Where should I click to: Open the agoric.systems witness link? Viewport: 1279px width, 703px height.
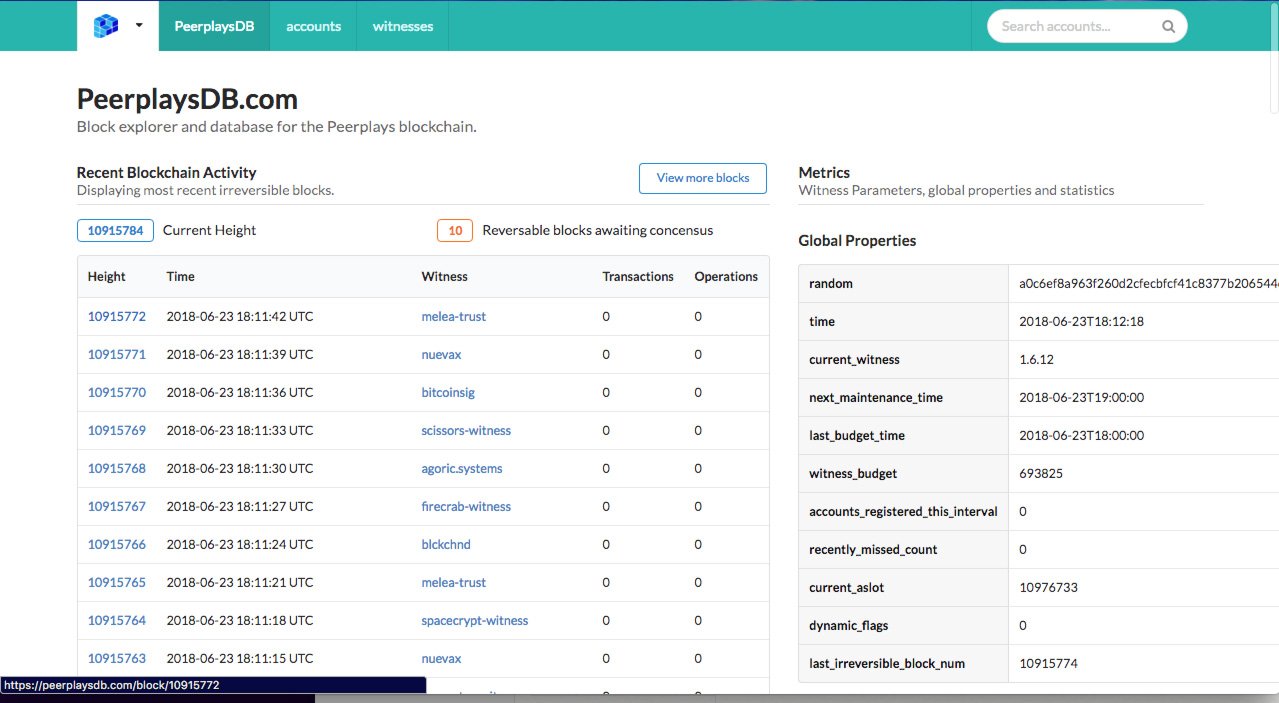[462, 469]
